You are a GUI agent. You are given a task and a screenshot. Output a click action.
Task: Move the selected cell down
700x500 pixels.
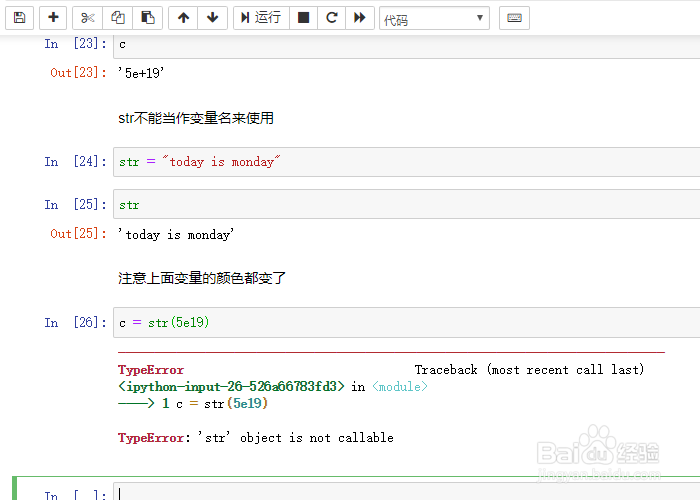tap(212, 18)
